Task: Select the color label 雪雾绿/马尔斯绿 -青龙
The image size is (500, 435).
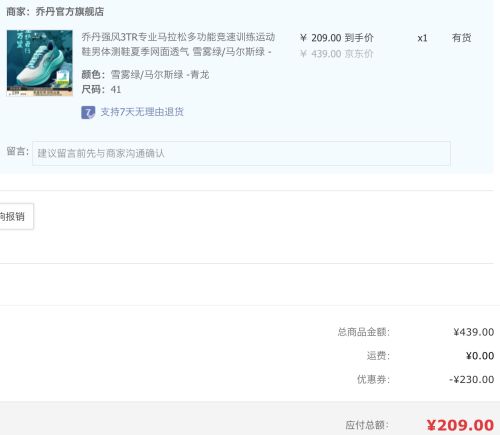Action: tap(160, 75)
